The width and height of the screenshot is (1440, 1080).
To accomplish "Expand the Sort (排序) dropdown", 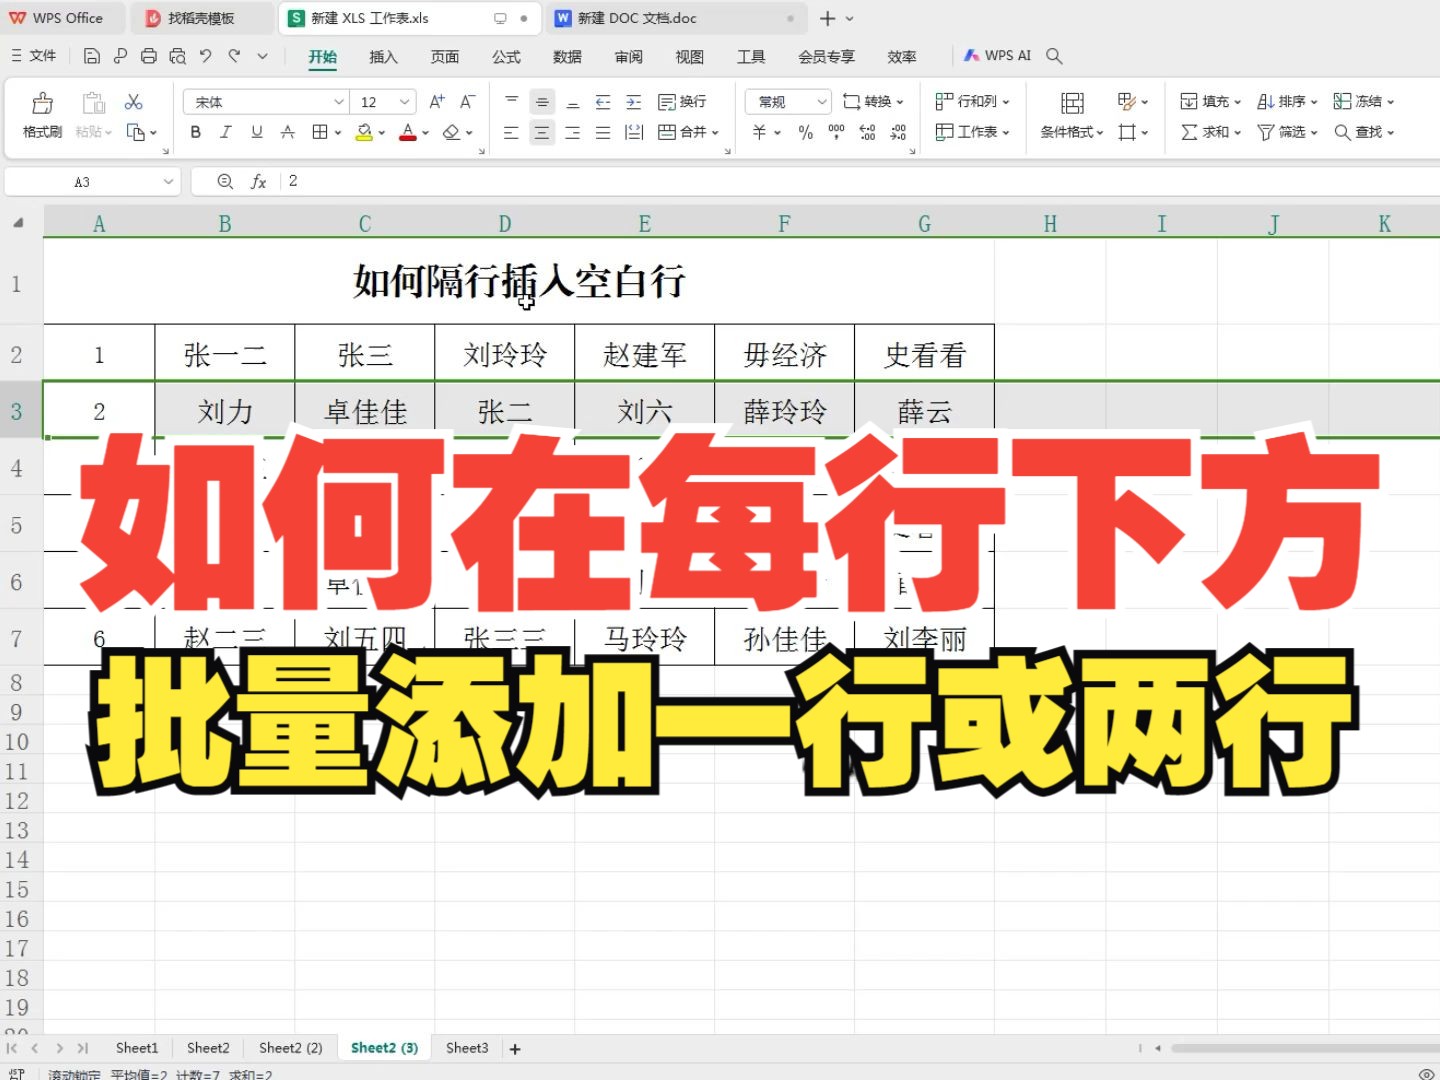I will coord(1313,102).
